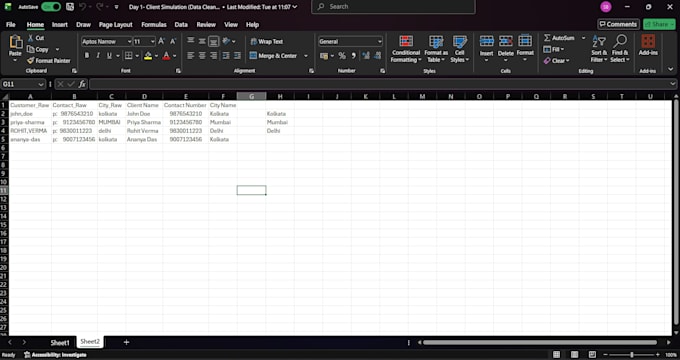Click the Share button
Screen dimensions: 680x360
(659, 24)
